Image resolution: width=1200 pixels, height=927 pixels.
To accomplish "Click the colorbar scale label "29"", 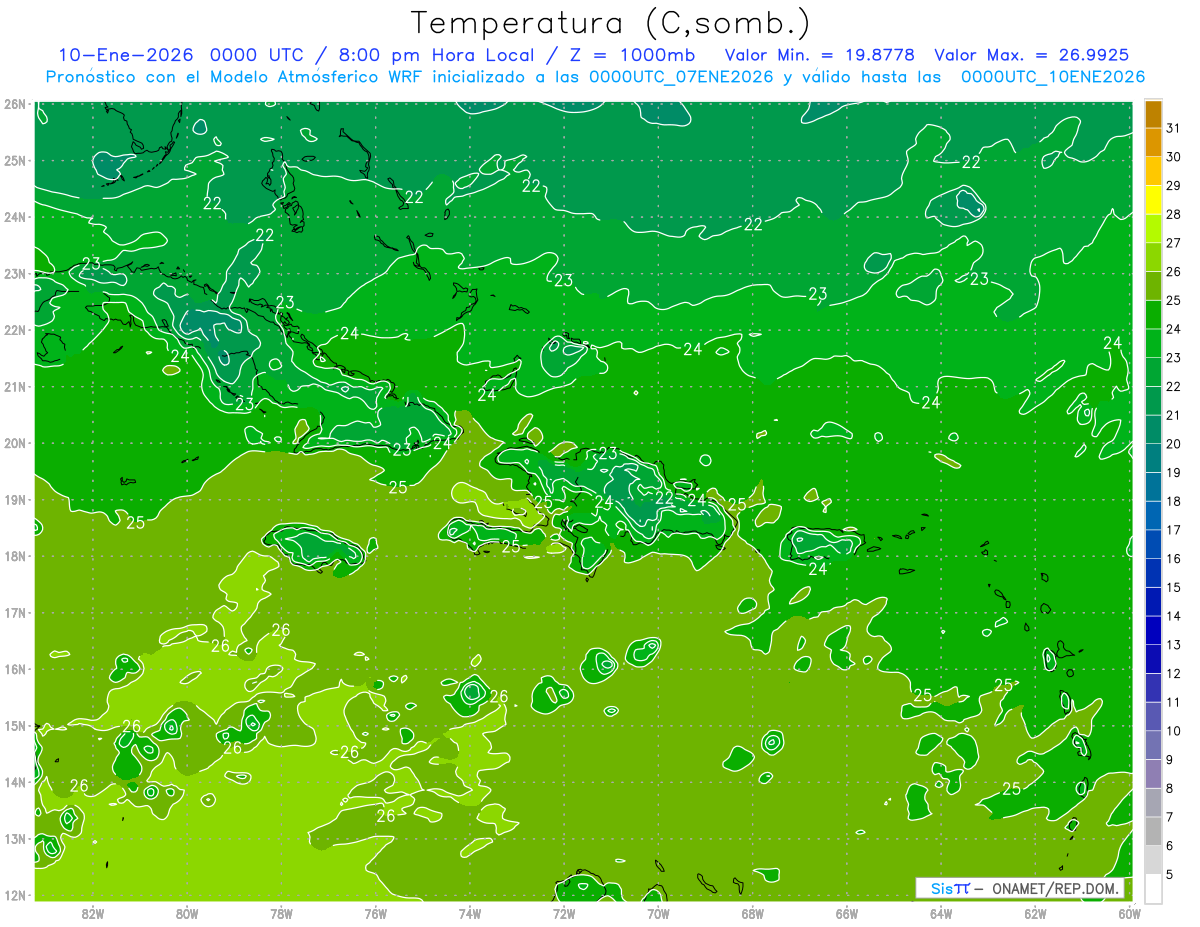I will point(1174,186).
